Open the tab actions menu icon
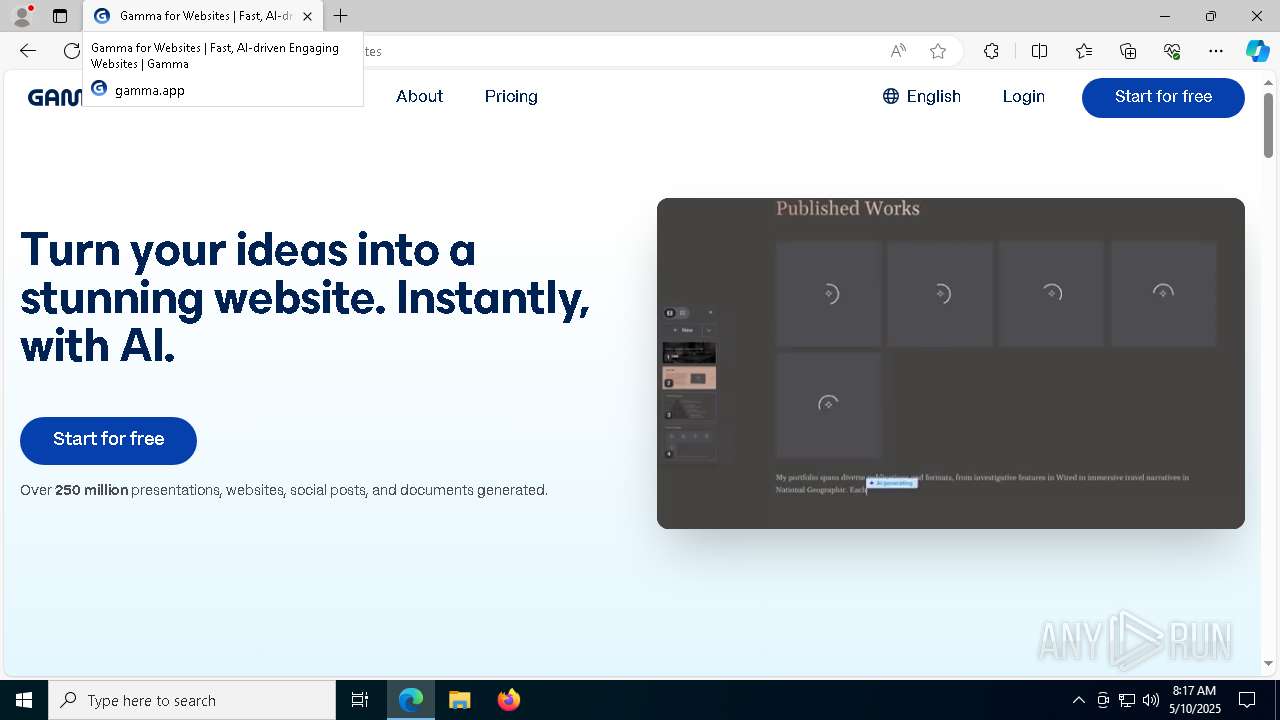Screen dimensions: 1280x720 [60, 16]
